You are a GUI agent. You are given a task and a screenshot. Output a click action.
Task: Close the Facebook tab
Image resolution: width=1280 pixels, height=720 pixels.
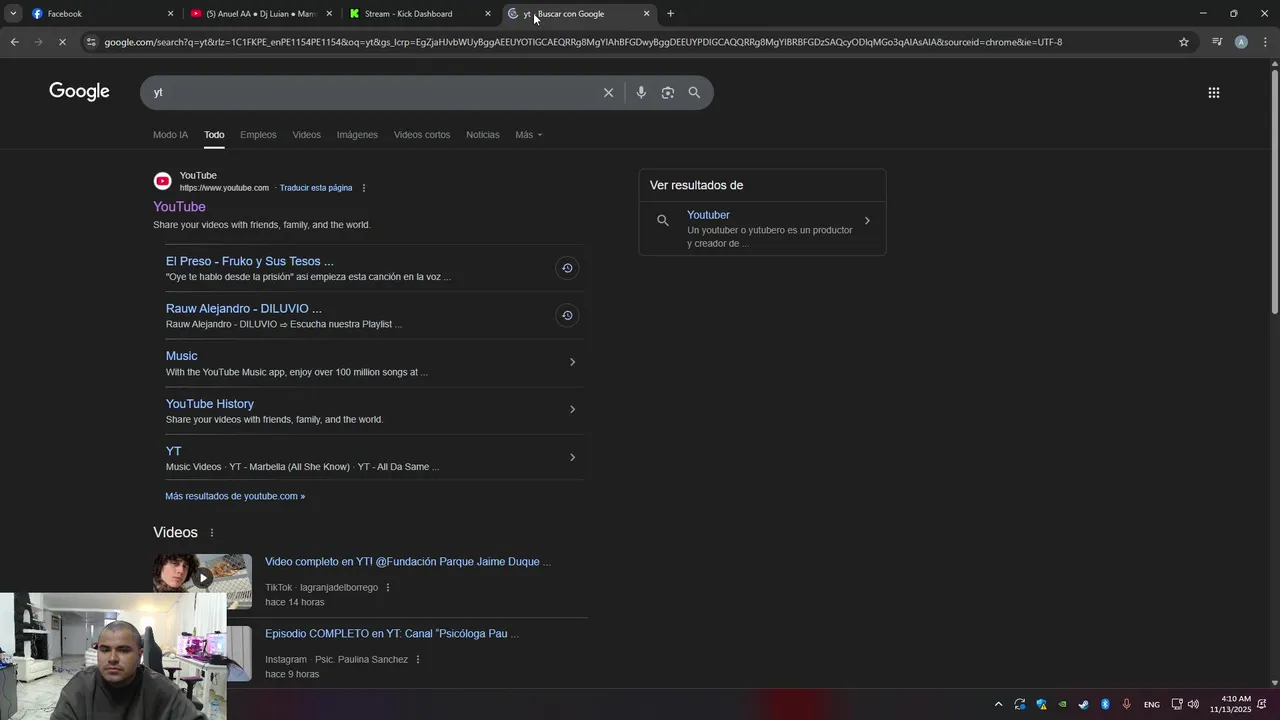170,14
